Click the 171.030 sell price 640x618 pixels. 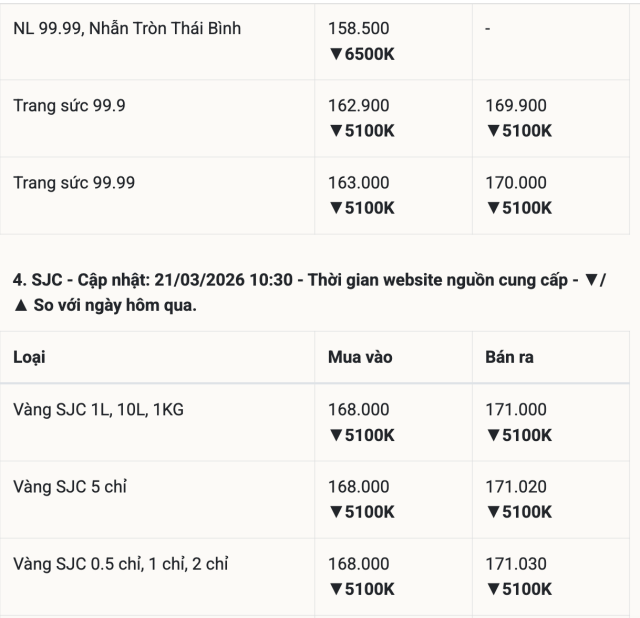[x=516, y=565]
